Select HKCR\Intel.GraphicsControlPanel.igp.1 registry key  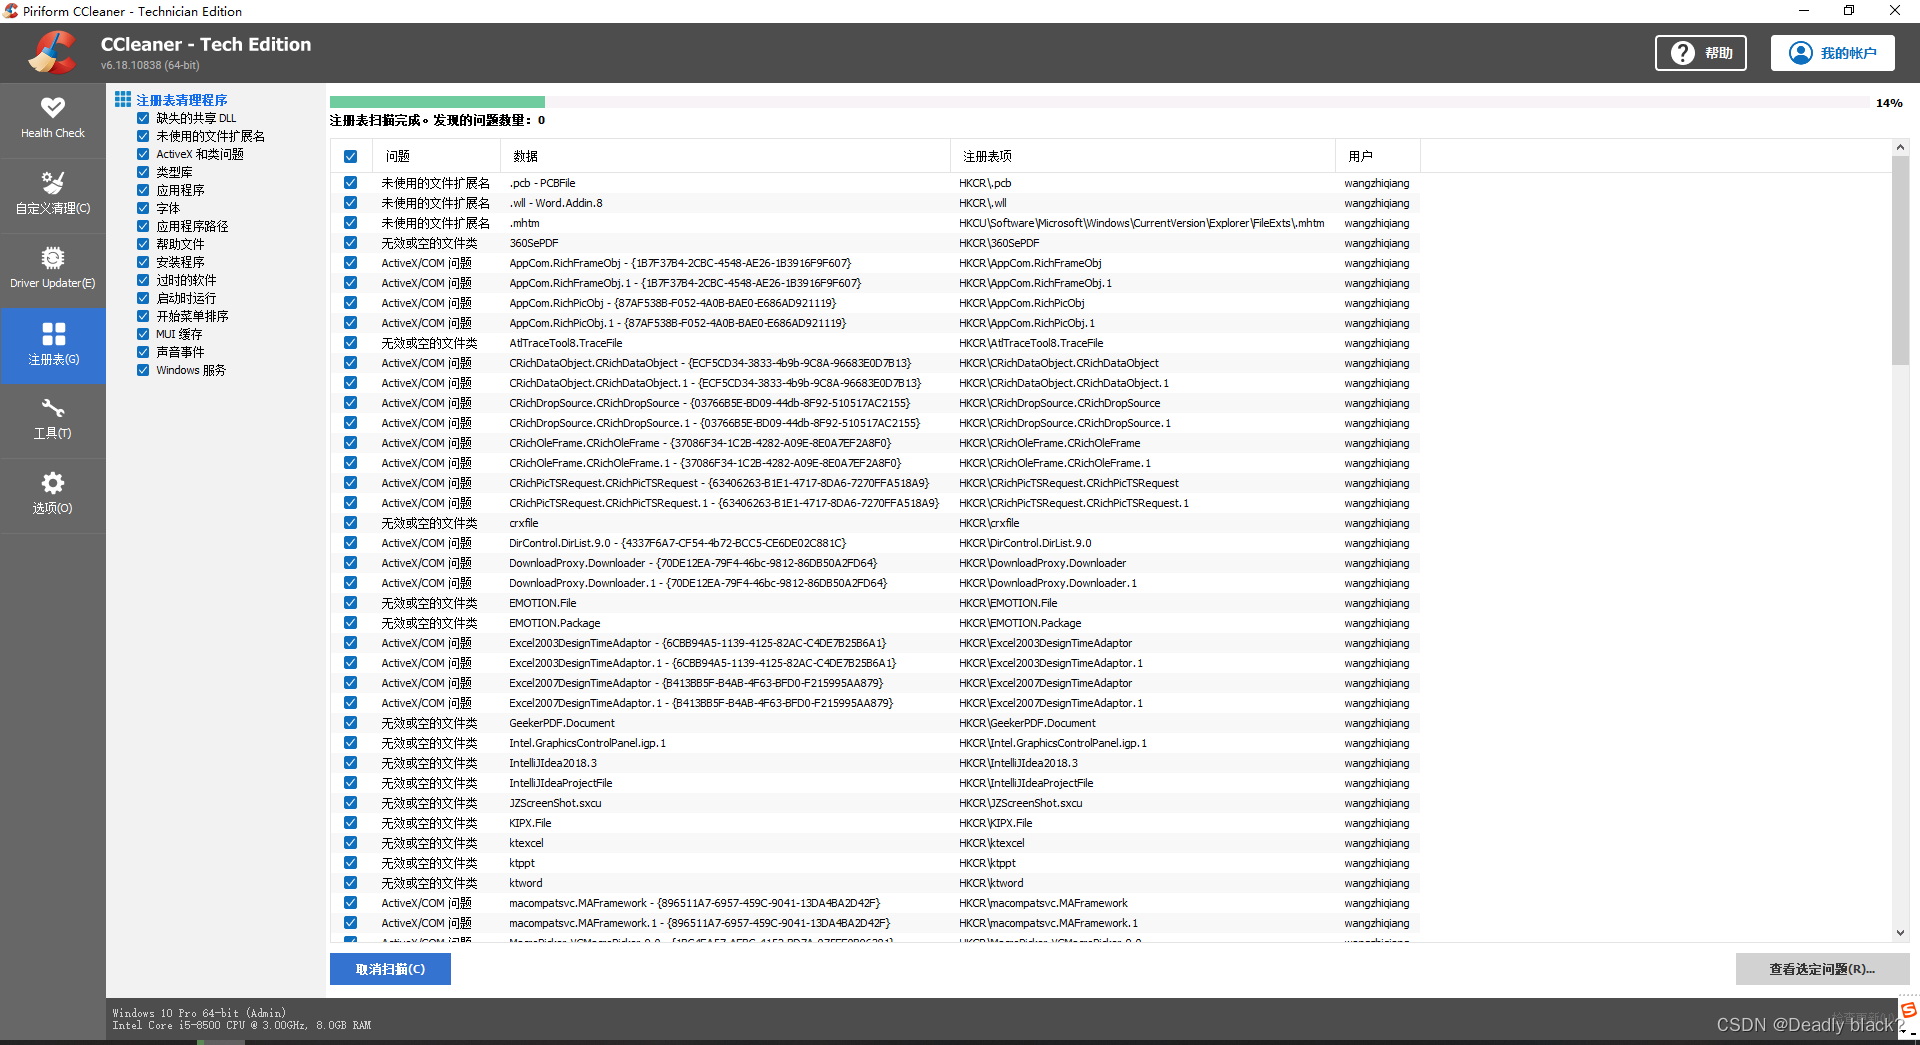(x=1053, y=743)
